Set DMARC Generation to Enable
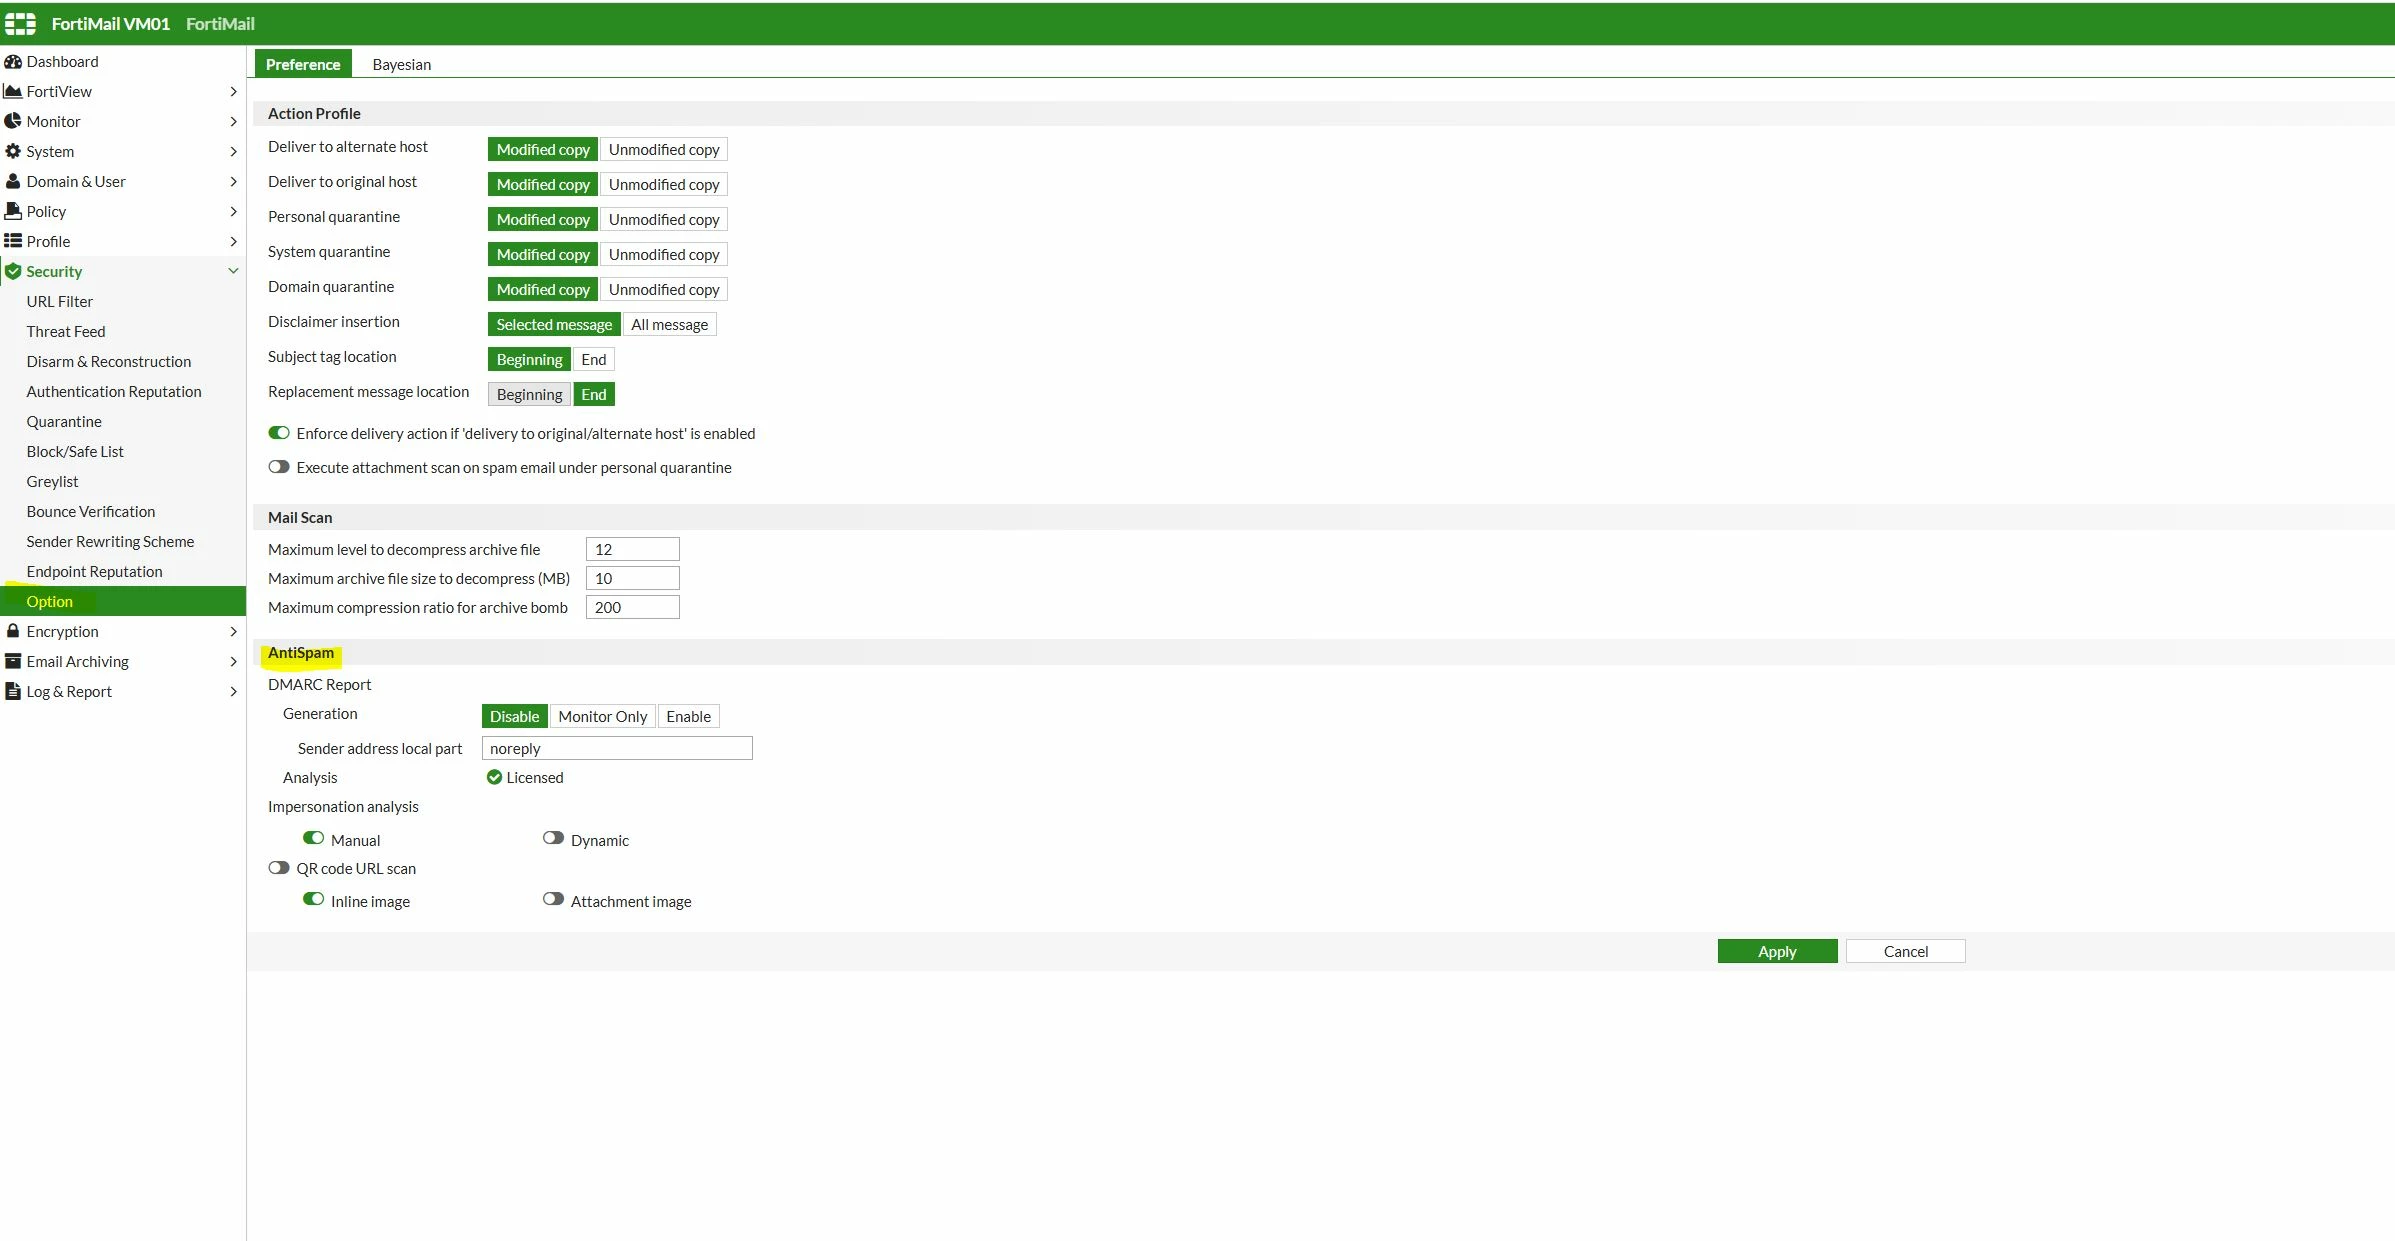 (688, 716)
